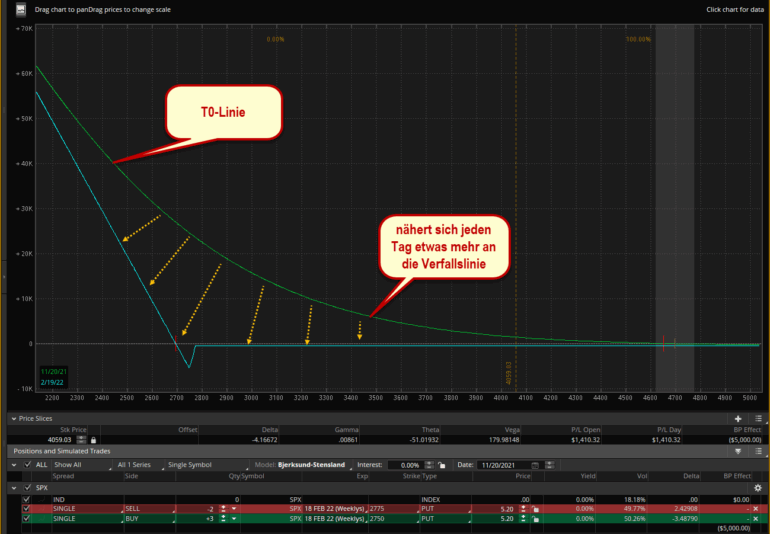Collapse the Price Slices section

(x=12, y=418)
